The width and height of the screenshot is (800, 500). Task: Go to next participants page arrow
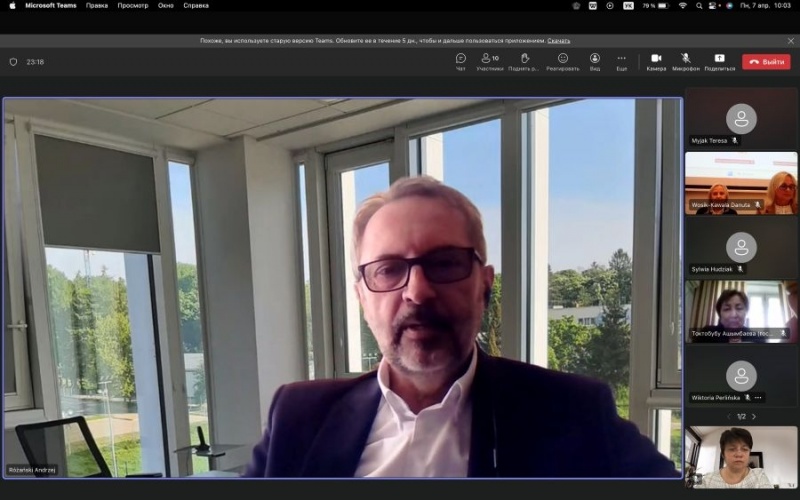pos(754,416)
